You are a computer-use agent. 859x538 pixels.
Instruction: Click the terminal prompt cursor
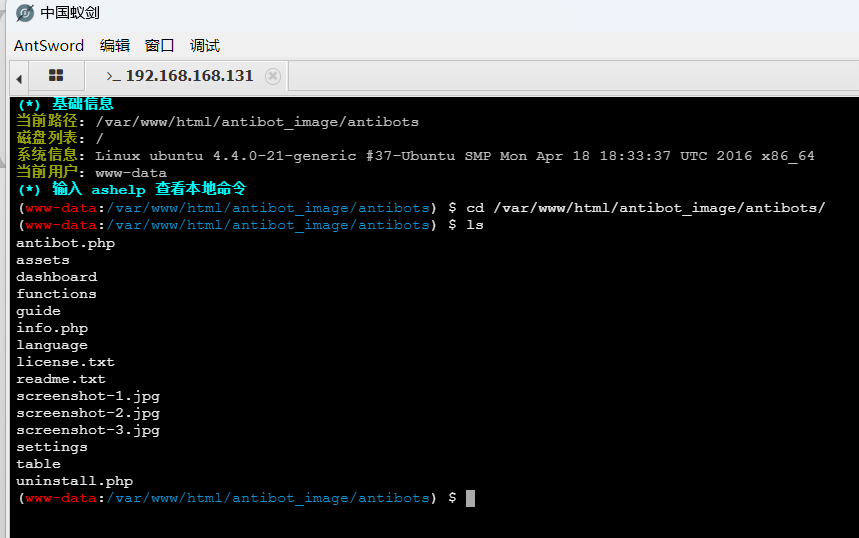471,498
